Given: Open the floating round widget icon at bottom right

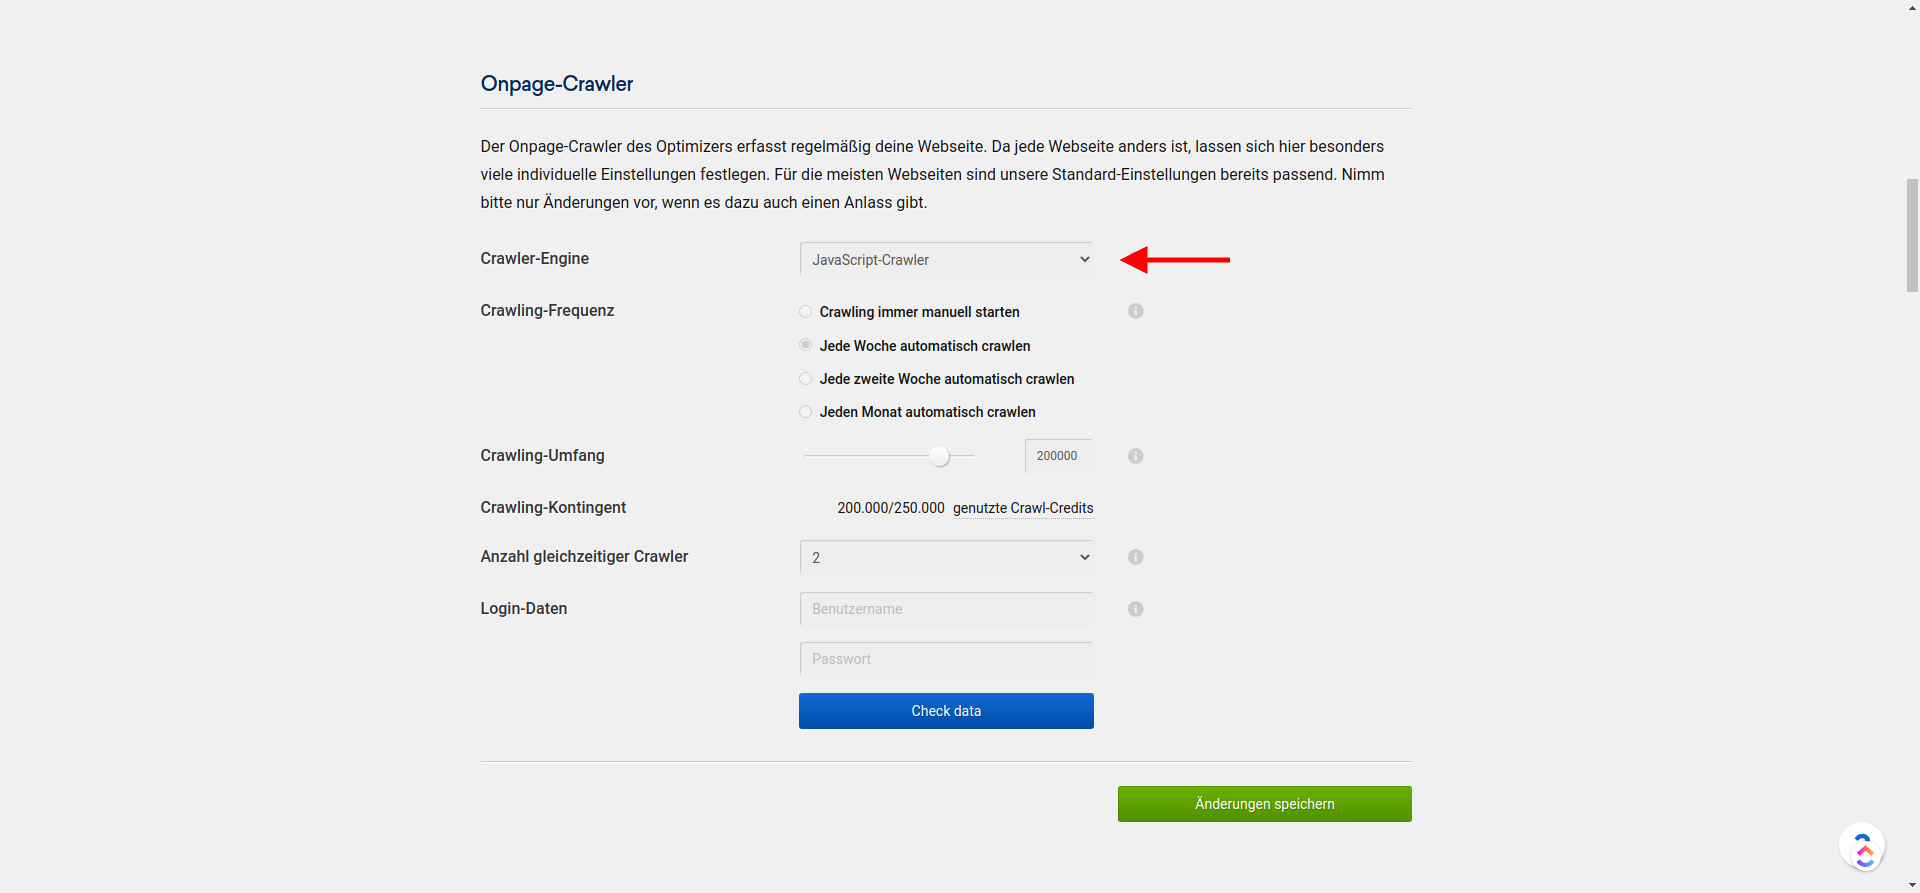Looking at the screenshot, I should [x=1861, y=847].
